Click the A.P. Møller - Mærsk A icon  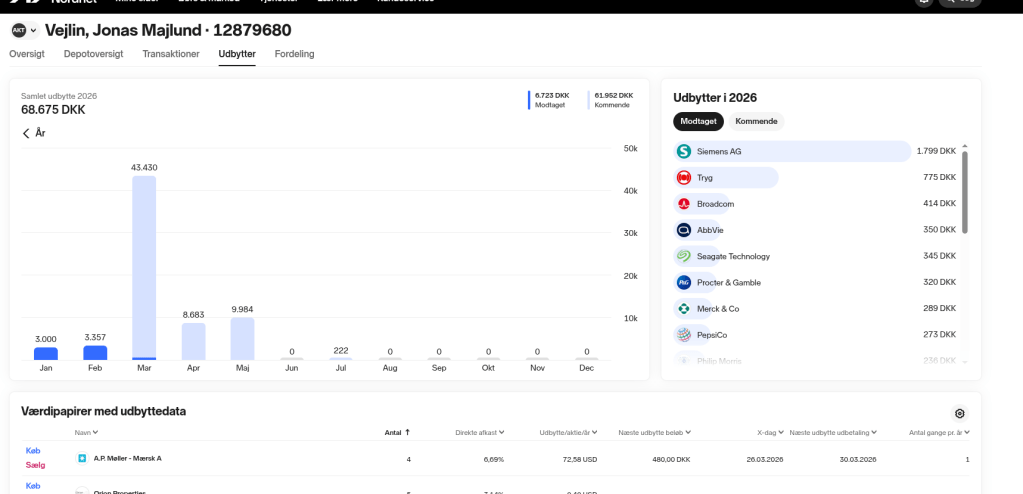(82, 458)
